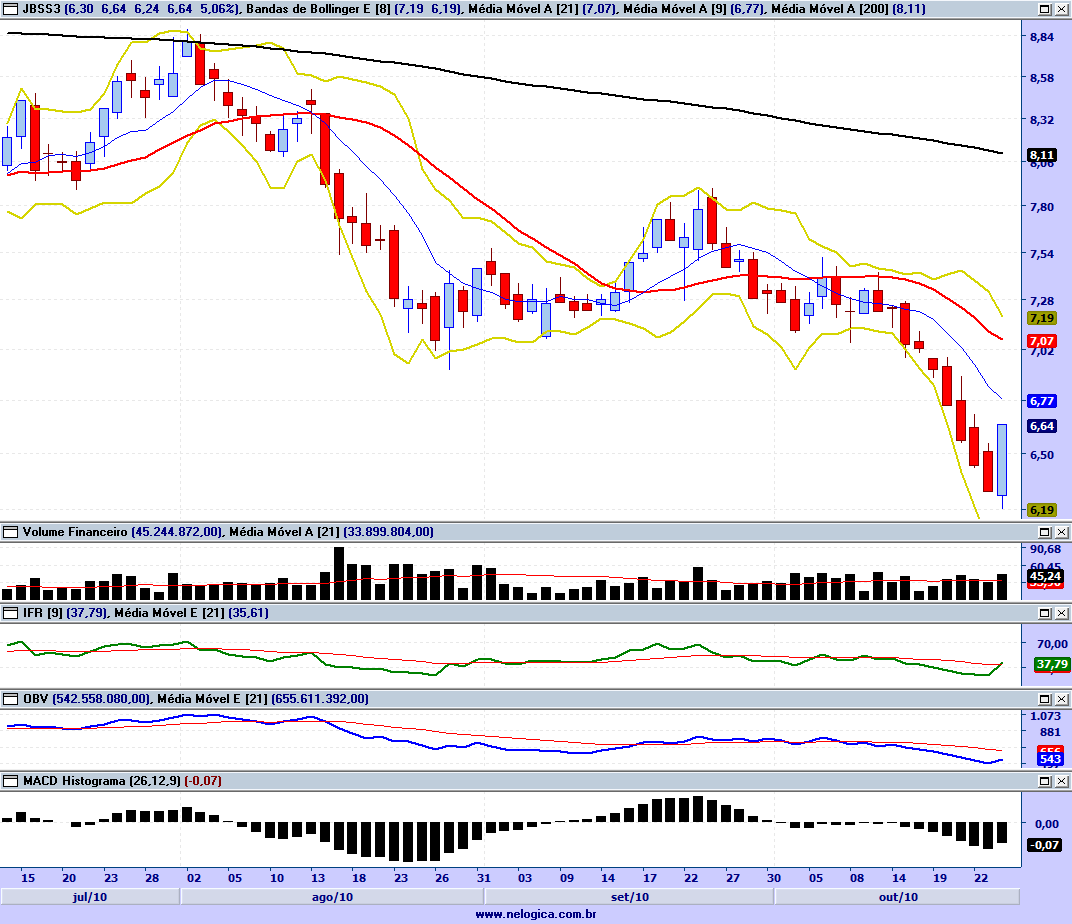
Task: Click the green 37,79 IFR value tag
Action: tap(1051, 664)
